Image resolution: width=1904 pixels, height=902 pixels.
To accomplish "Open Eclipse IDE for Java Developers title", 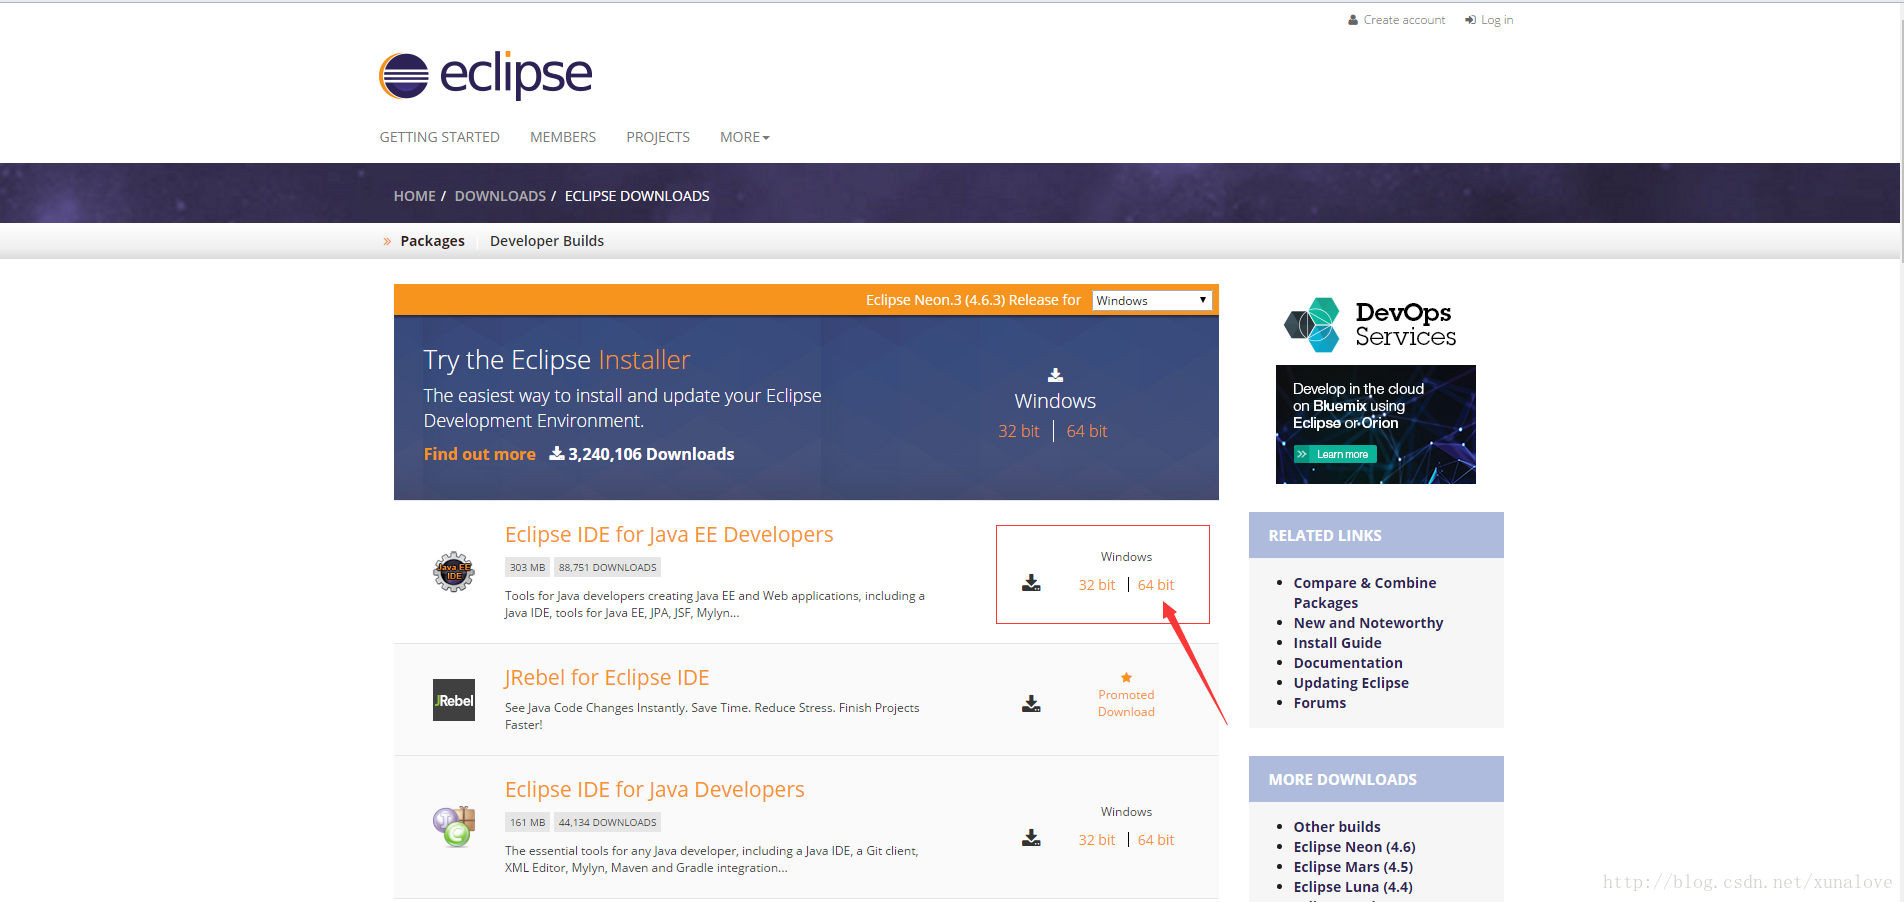I will 655,789.
